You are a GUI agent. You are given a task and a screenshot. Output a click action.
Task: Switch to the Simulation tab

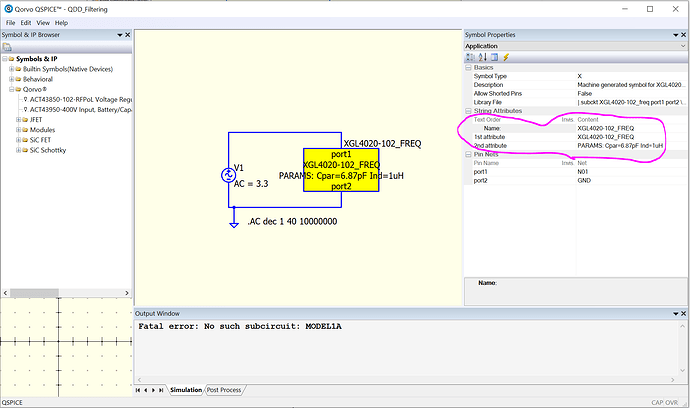tap(186, 390)
